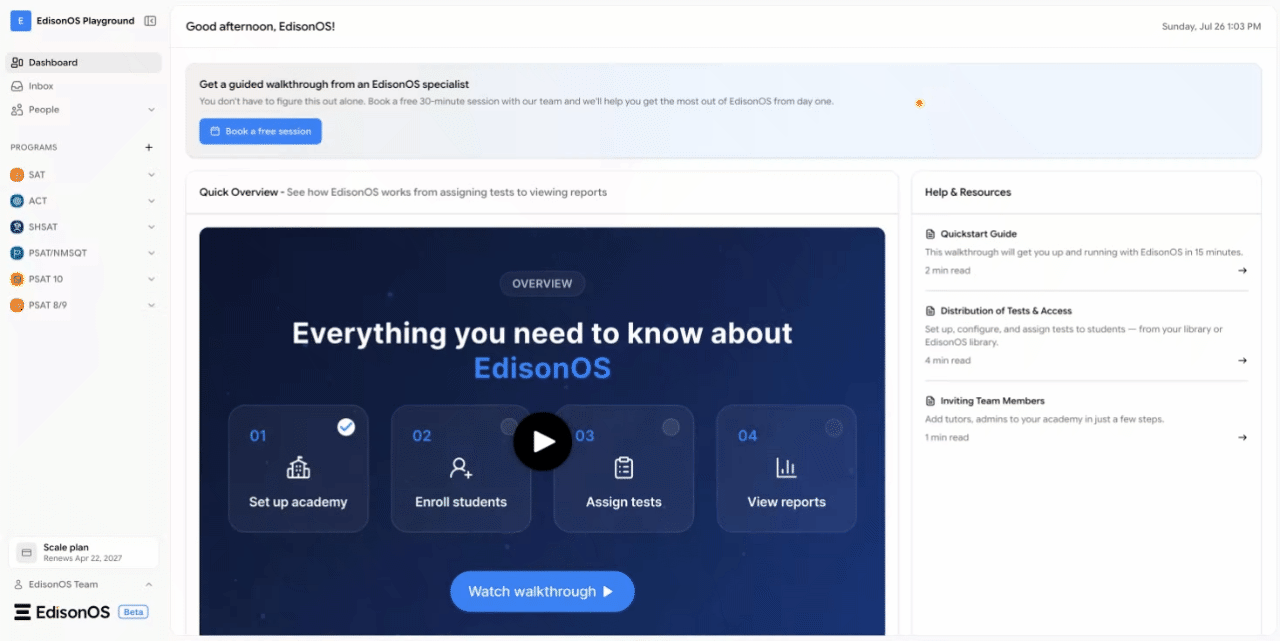
Task: Click the People group icon
Action: click(17, 110)
